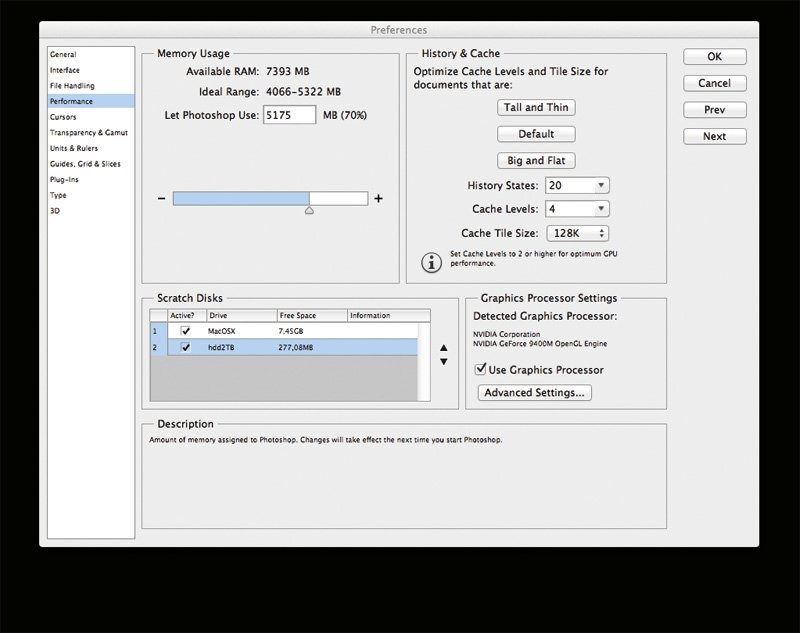Click the Prev button
Image resolution: width=800 pixels, height=633 pixels.
[715, 110]
